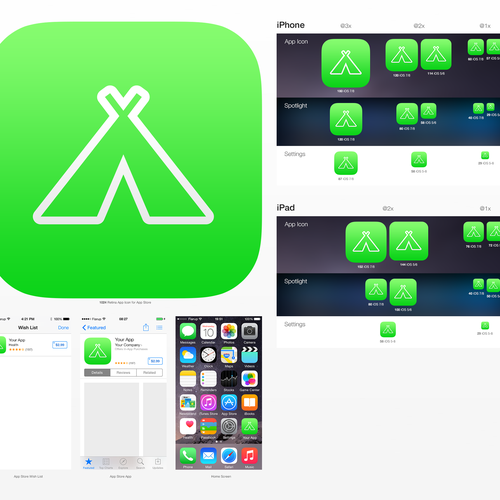This screenshot has height=500, width=500.
Task: Open the iBooks app icon
Action: [x=249, y=403]
